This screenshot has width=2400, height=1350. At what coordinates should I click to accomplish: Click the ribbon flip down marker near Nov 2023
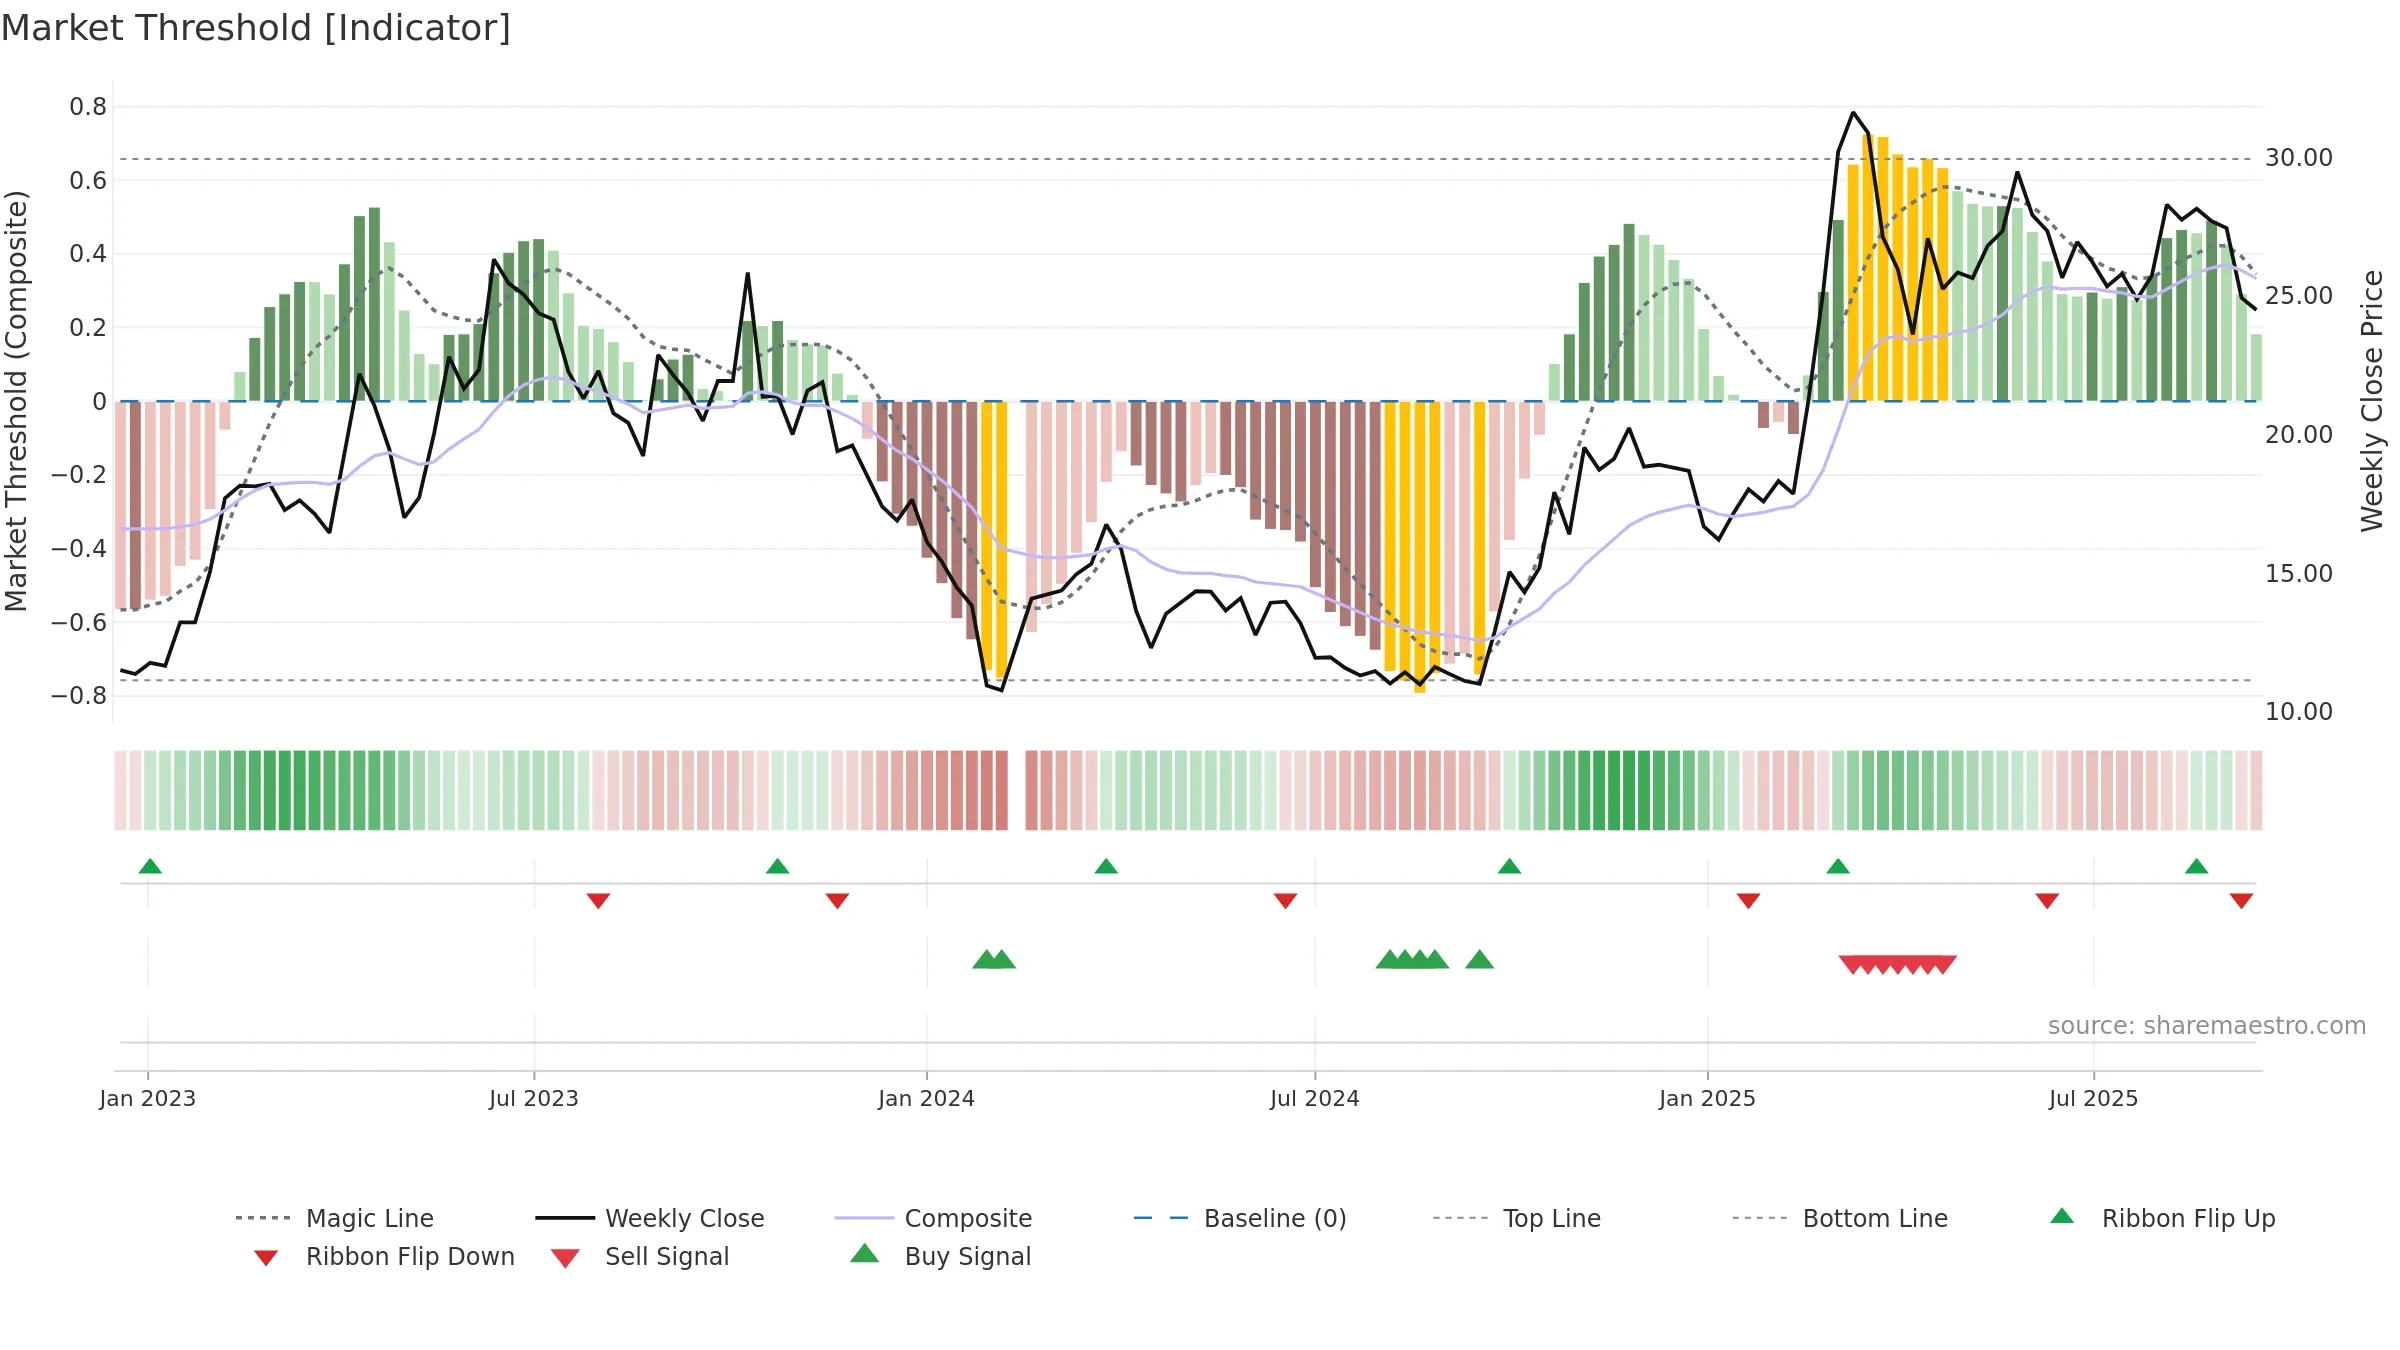coord(837,901)
